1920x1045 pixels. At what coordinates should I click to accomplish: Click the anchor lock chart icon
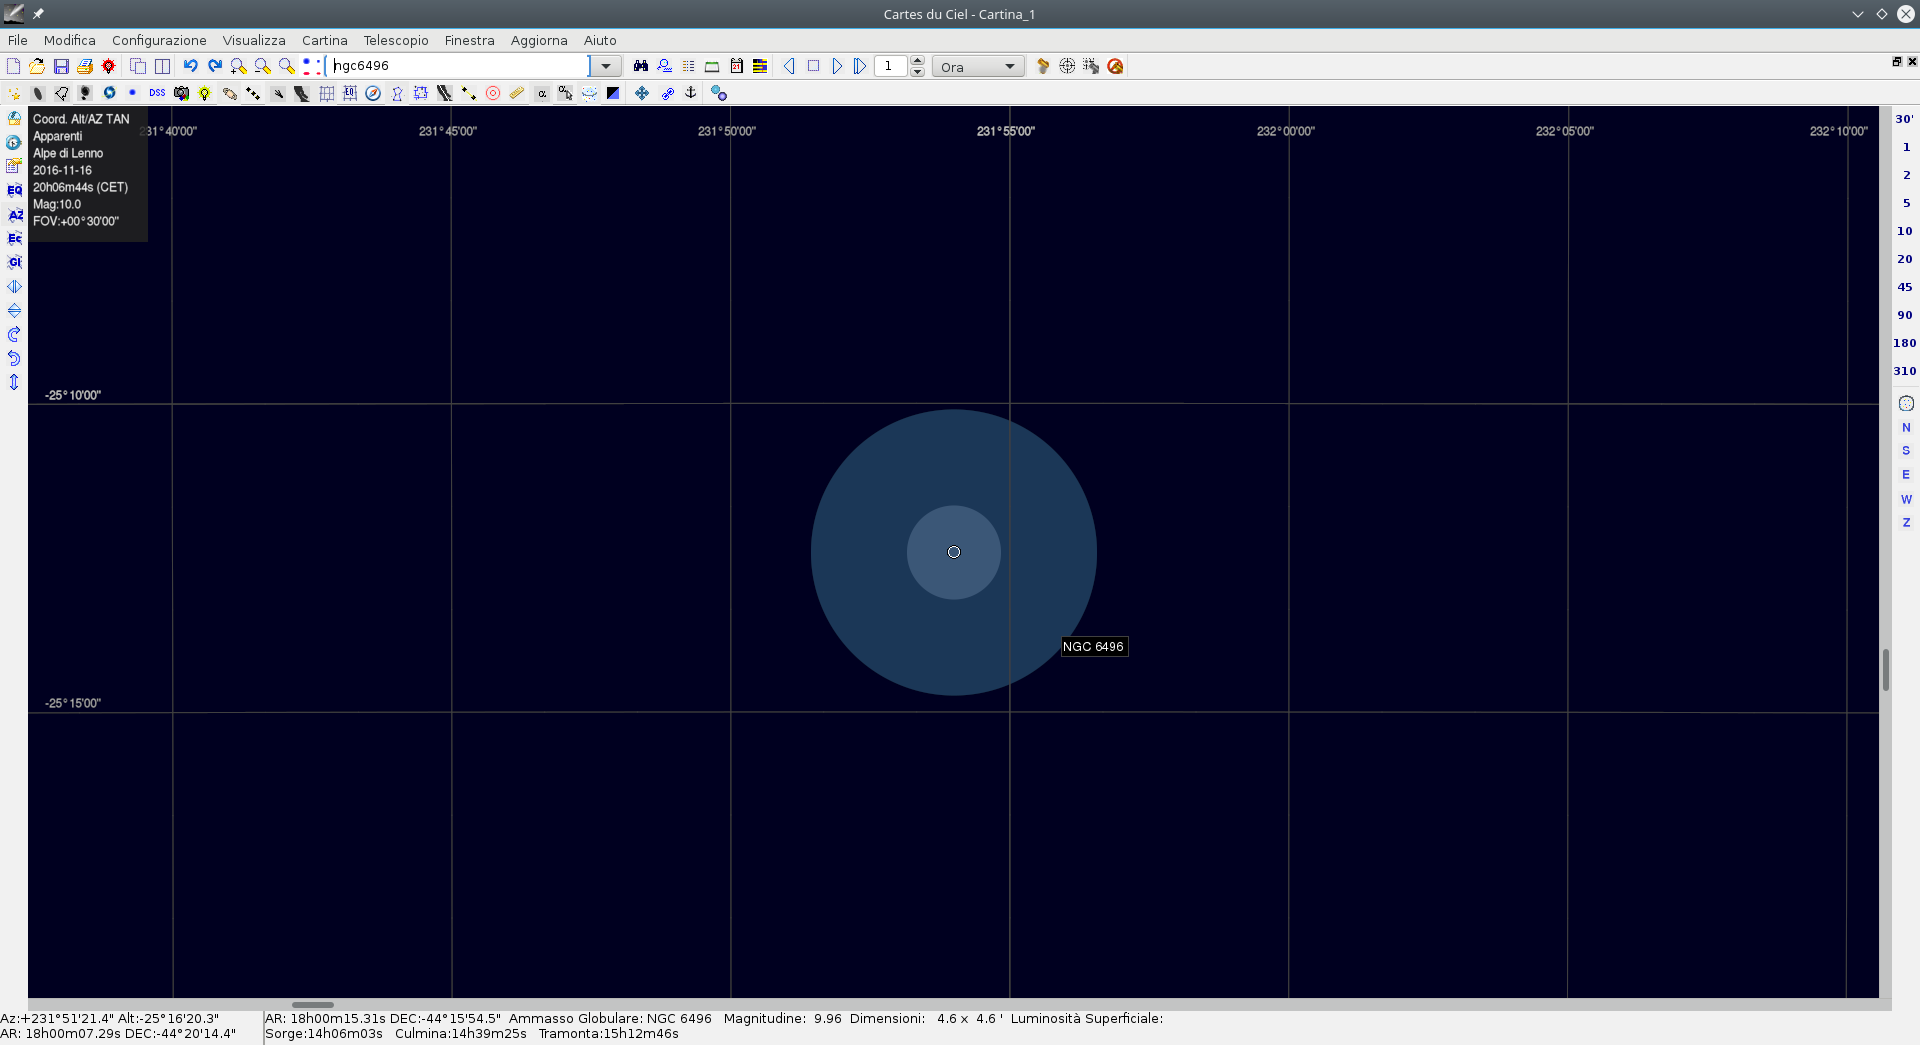[x=691, y=93]
